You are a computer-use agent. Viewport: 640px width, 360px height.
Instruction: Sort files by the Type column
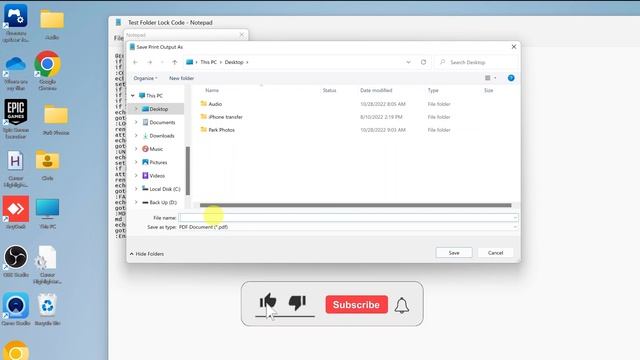coord(433,90)
